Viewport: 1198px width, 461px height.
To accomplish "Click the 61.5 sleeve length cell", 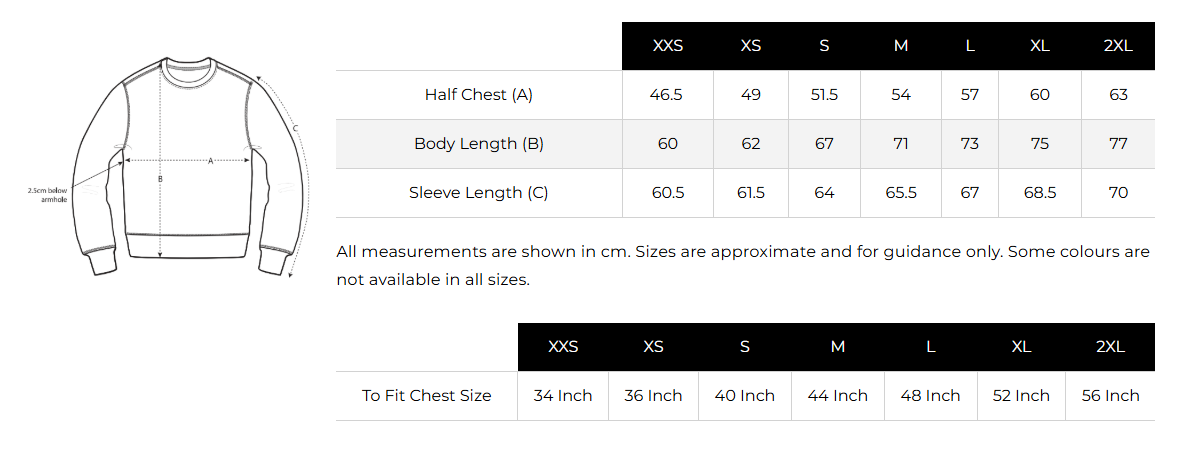I will tap(751, 193).
